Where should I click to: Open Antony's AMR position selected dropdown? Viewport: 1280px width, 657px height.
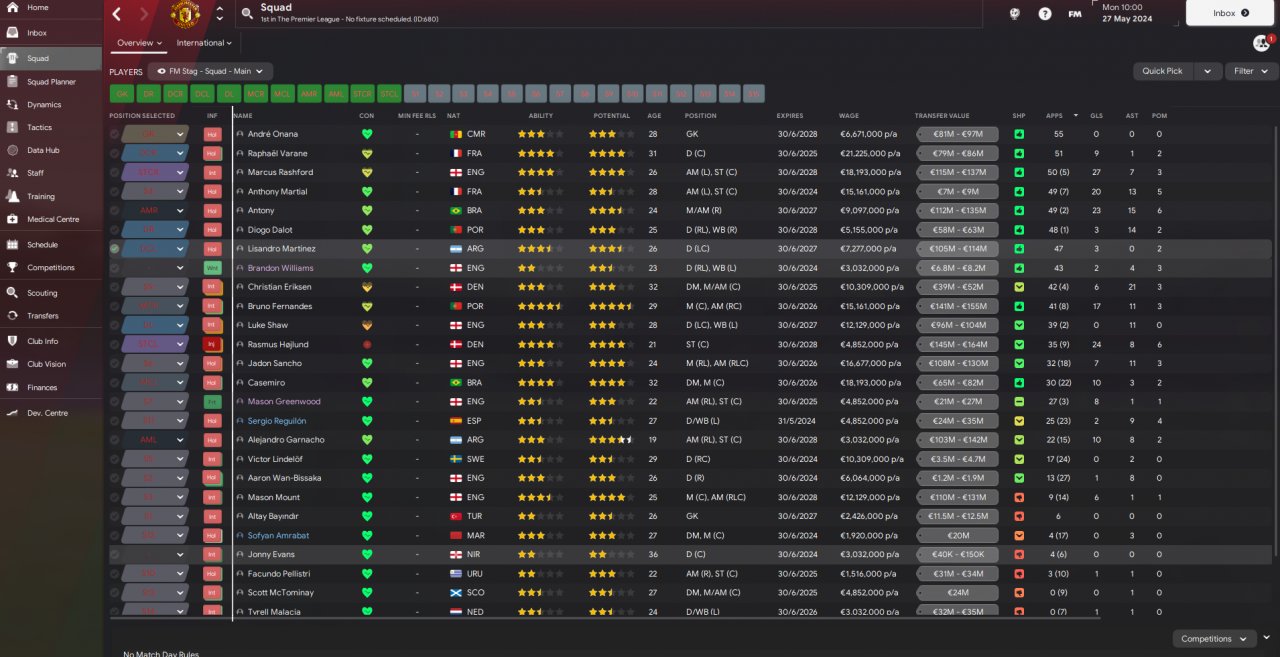154,210
